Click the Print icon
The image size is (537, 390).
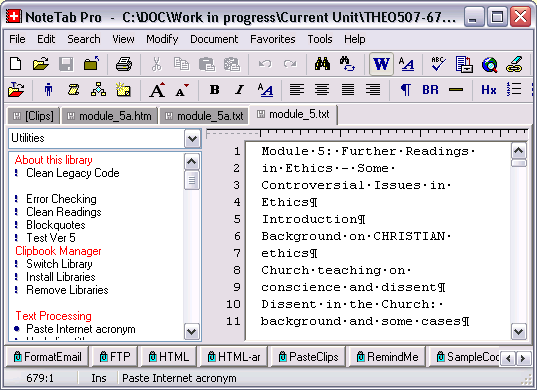[x=124, y=64]
